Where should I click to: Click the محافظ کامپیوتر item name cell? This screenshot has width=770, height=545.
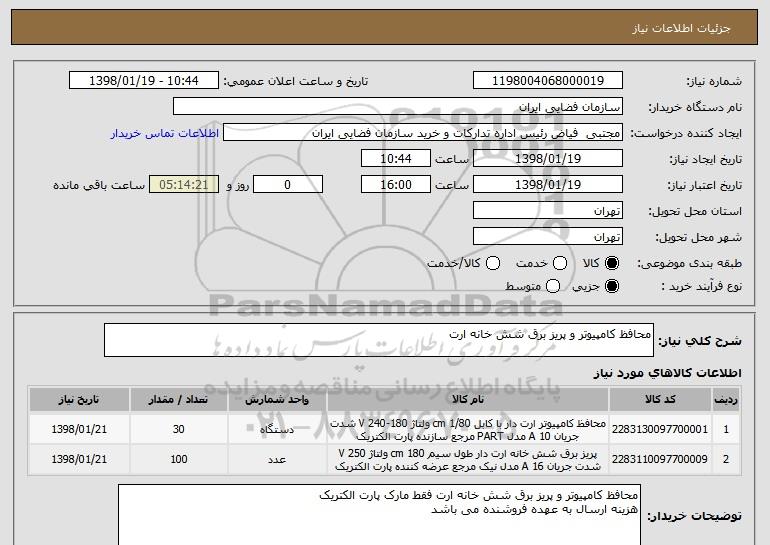468,429
